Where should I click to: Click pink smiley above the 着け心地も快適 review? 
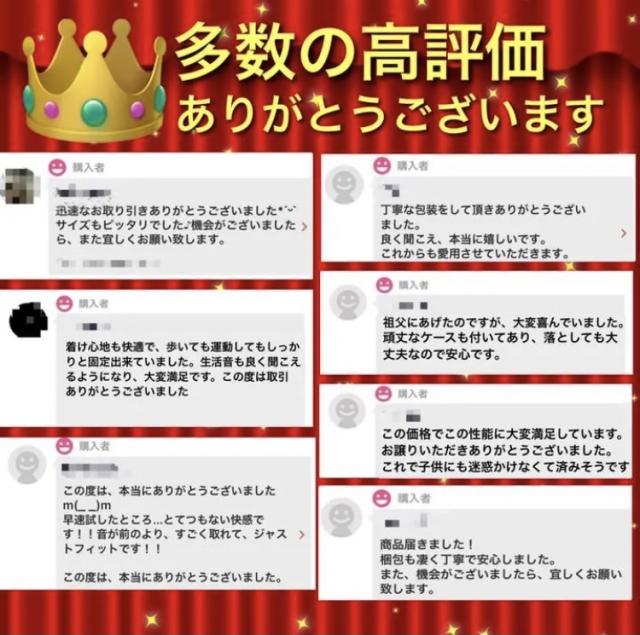pos(64,304)
